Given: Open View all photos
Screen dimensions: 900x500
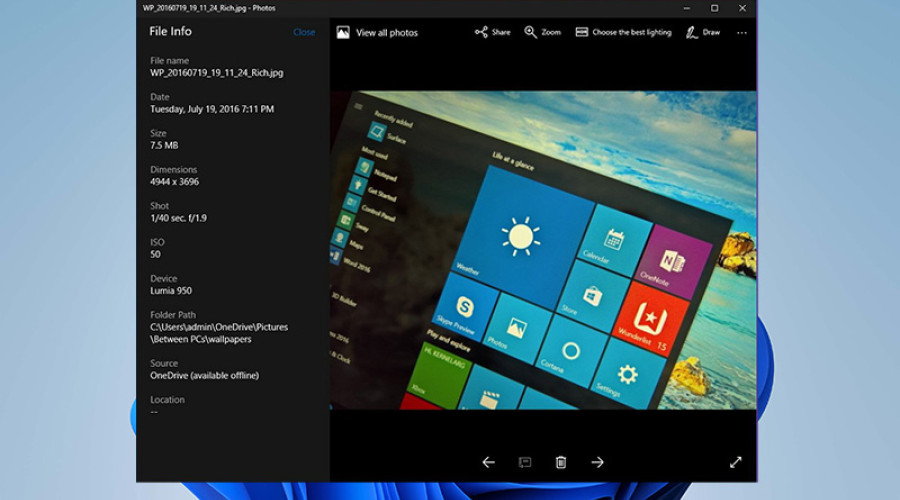Looking at the screenshot, I should (x=377, y=33).
